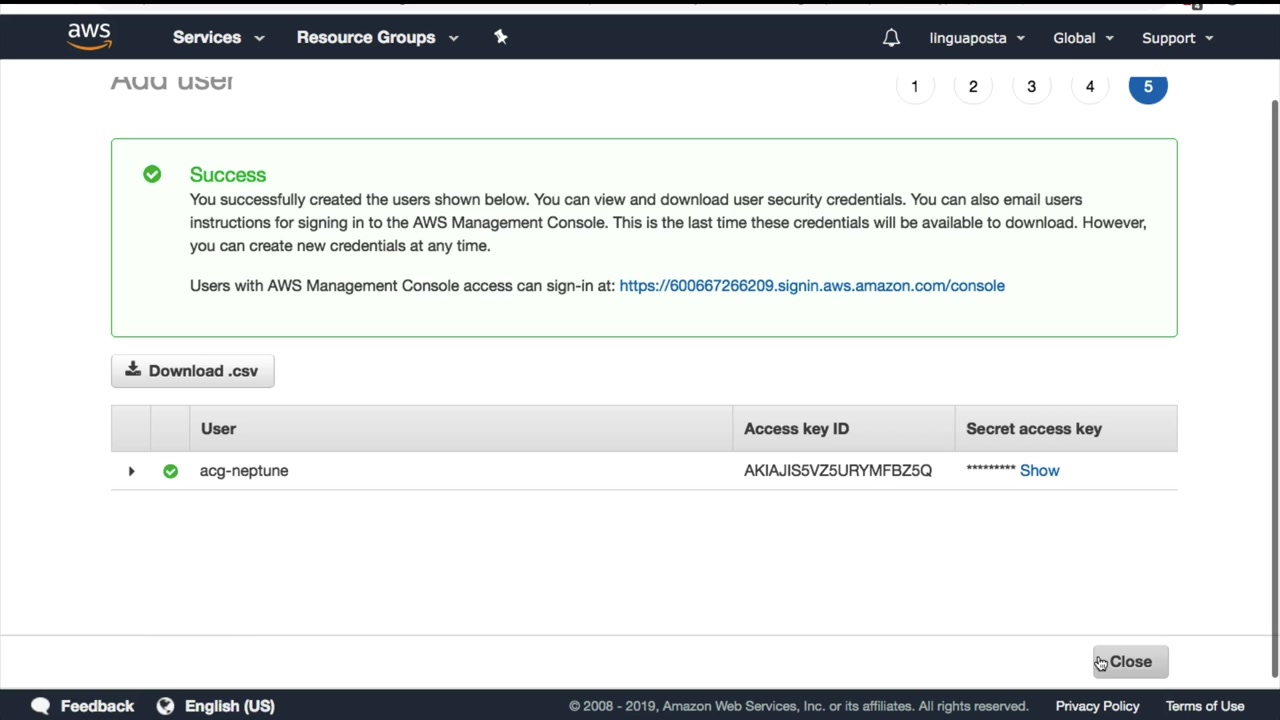This screenshot has width=1280, height=720.
Task: Download the credentials .csv file
Action: coord(192,371)
